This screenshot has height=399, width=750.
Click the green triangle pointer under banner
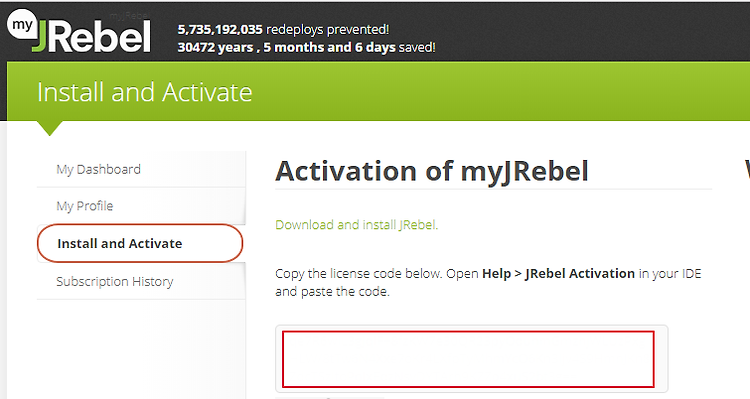pos(49,128)
